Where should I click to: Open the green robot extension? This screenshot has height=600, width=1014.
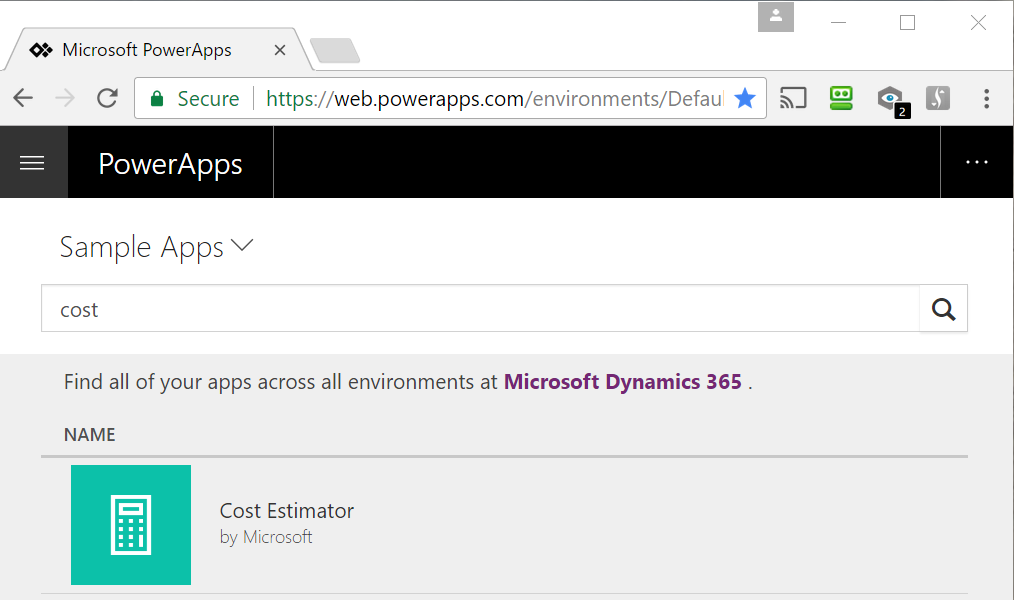(x=841, y=98)
